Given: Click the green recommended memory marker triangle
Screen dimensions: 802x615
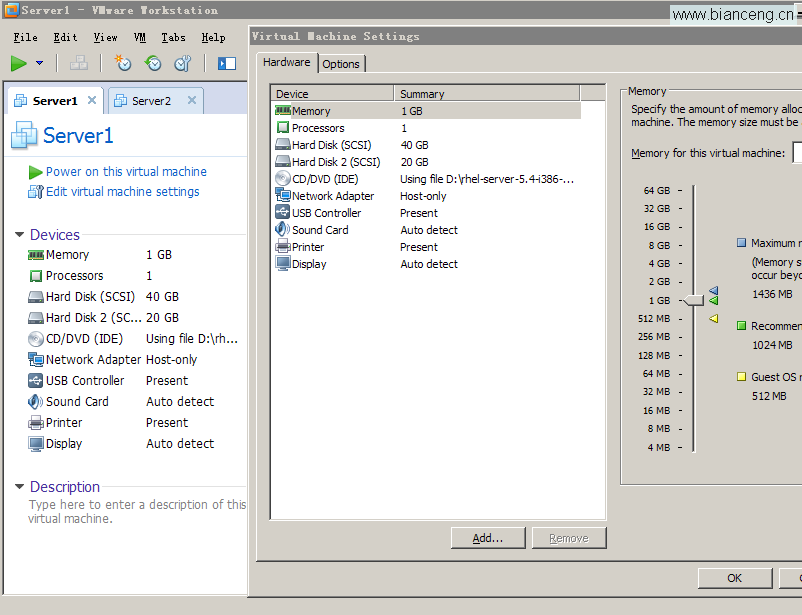Looking at the screenshot, I should 714,300.
